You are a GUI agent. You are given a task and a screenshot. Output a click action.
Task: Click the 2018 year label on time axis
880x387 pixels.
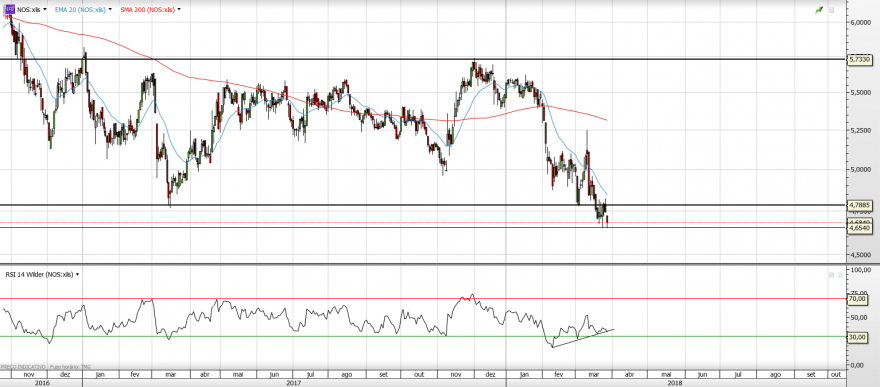click(676, 383)
